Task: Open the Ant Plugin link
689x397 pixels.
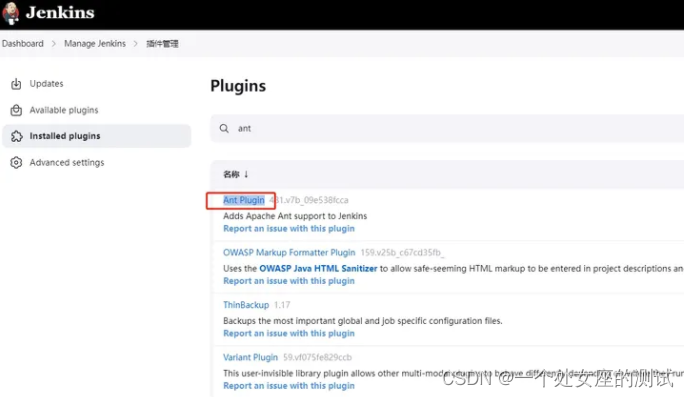Action: 244,200
